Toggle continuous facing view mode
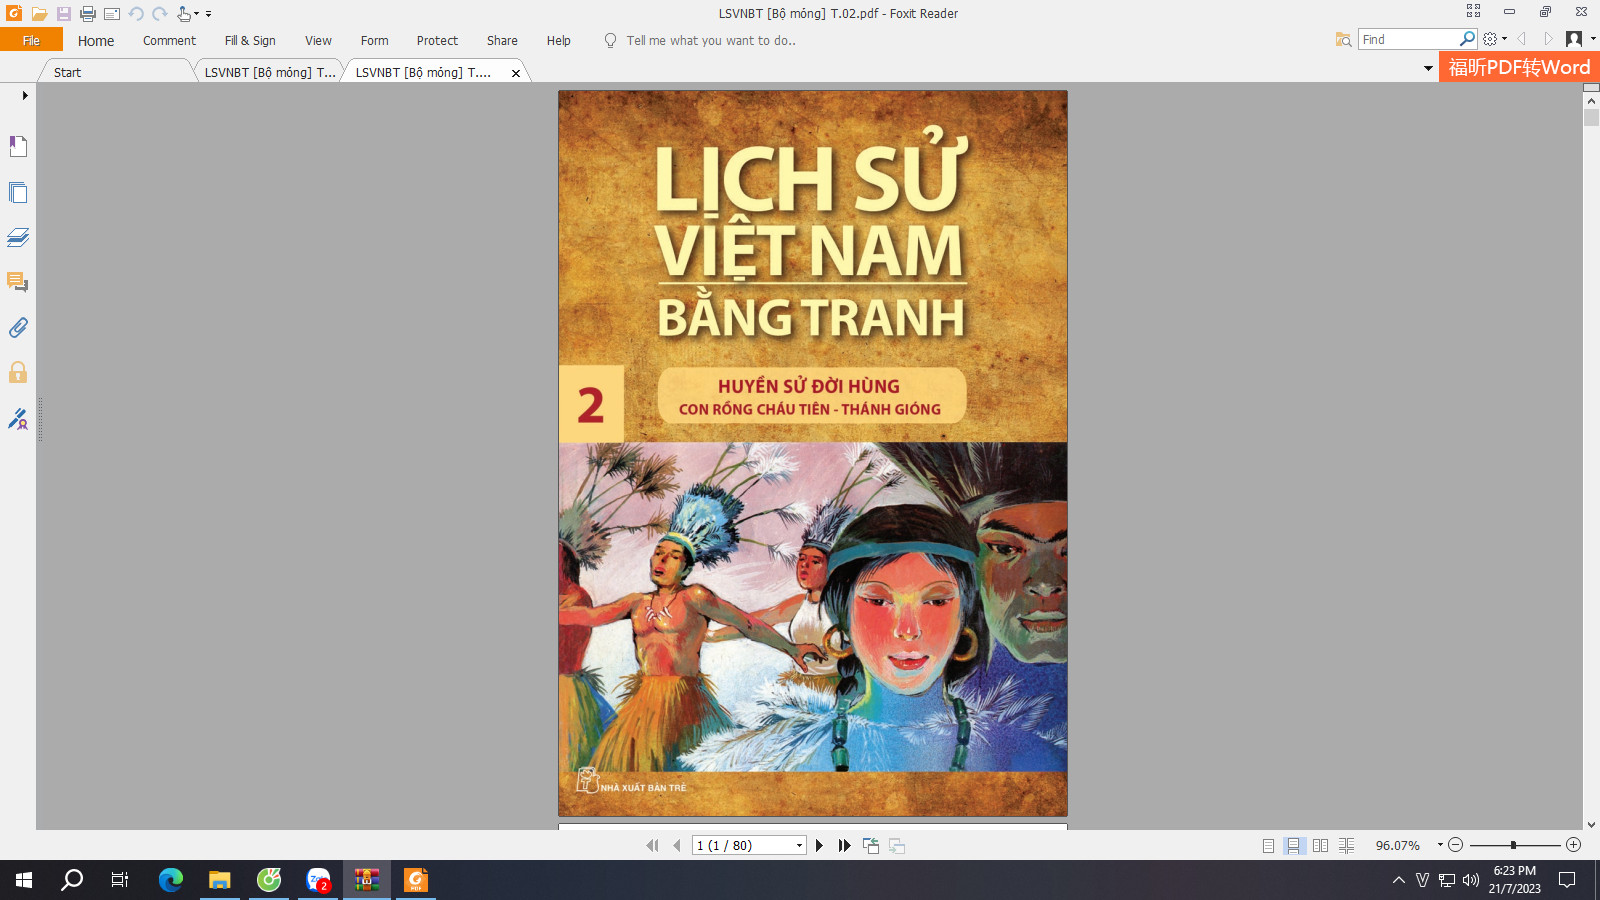This screenshot has height=900, width=1600. click(1346, 845)
